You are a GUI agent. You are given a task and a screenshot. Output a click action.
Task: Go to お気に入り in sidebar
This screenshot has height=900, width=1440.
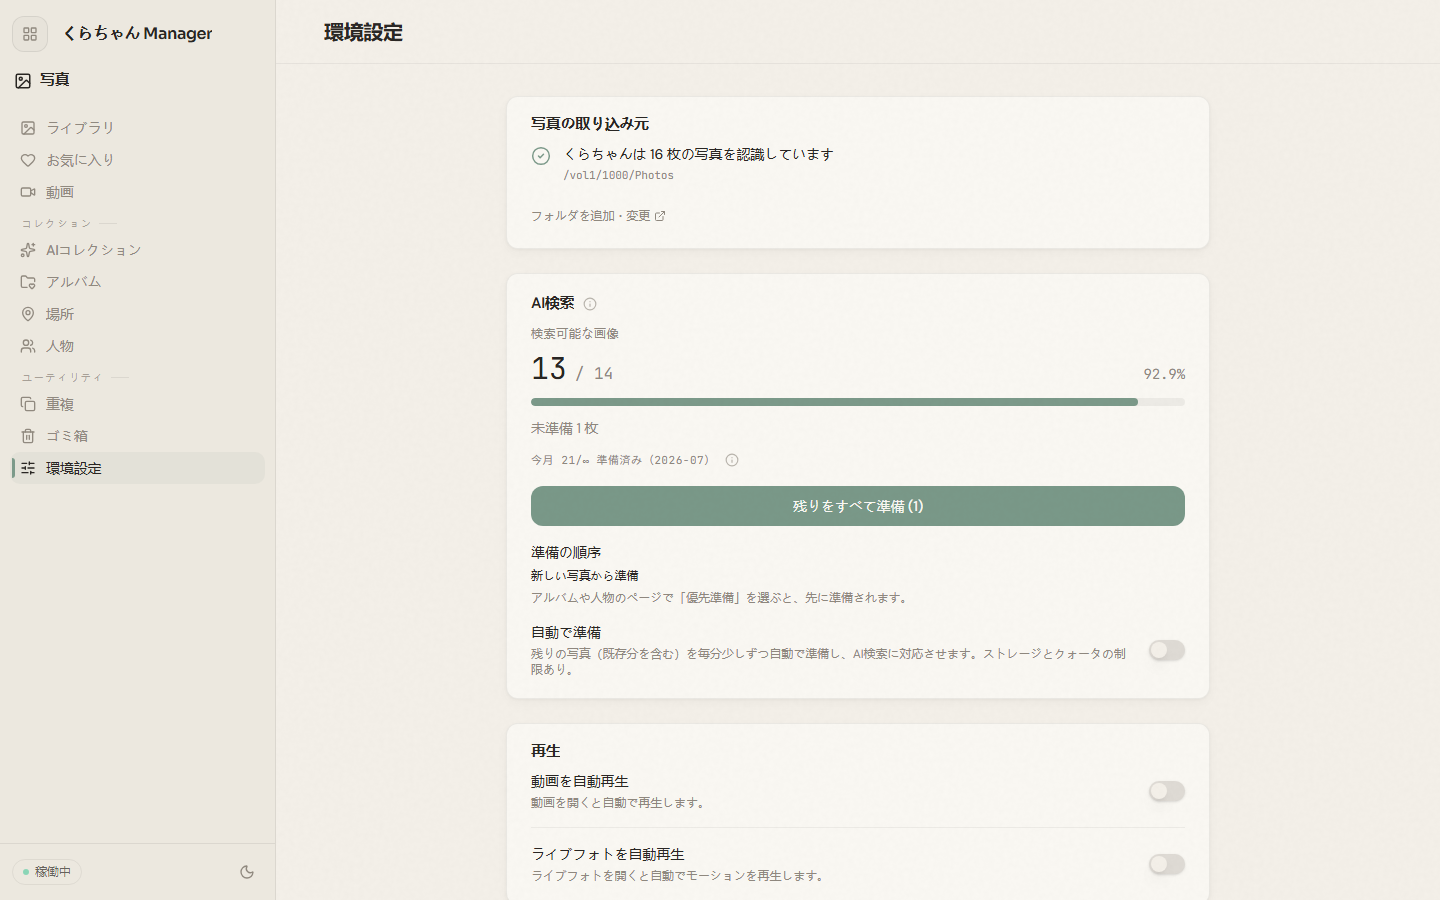point(138,160)
